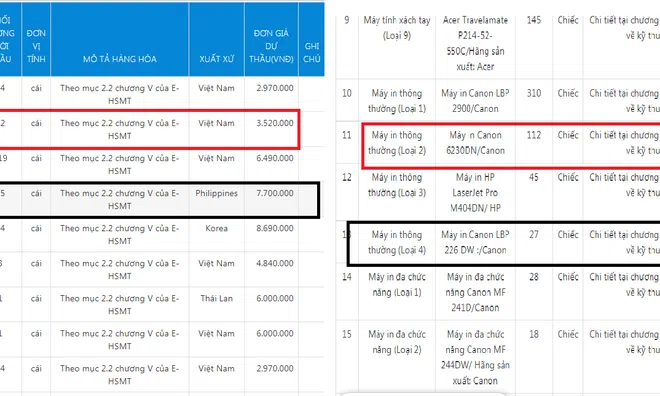Viewport: 660px width, 396px height.
Task: Click the Canon MF 244DW model cell
Action: coord(475,357)
